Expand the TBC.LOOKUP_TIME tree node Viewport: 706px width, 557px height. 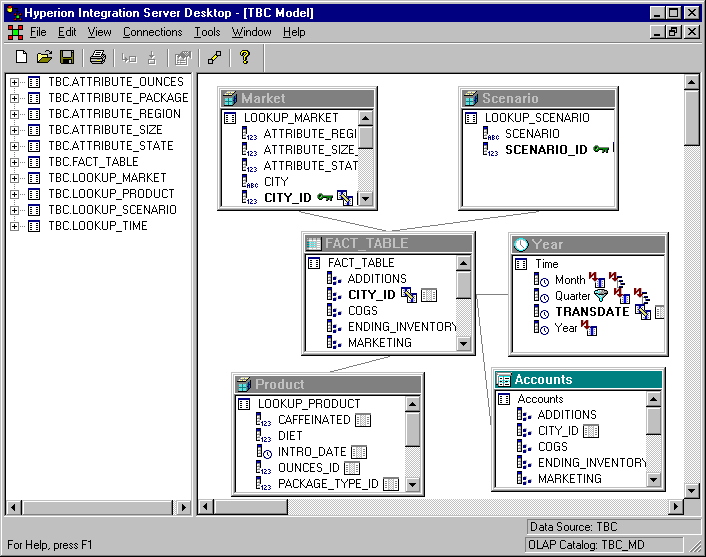pos(14,226)
